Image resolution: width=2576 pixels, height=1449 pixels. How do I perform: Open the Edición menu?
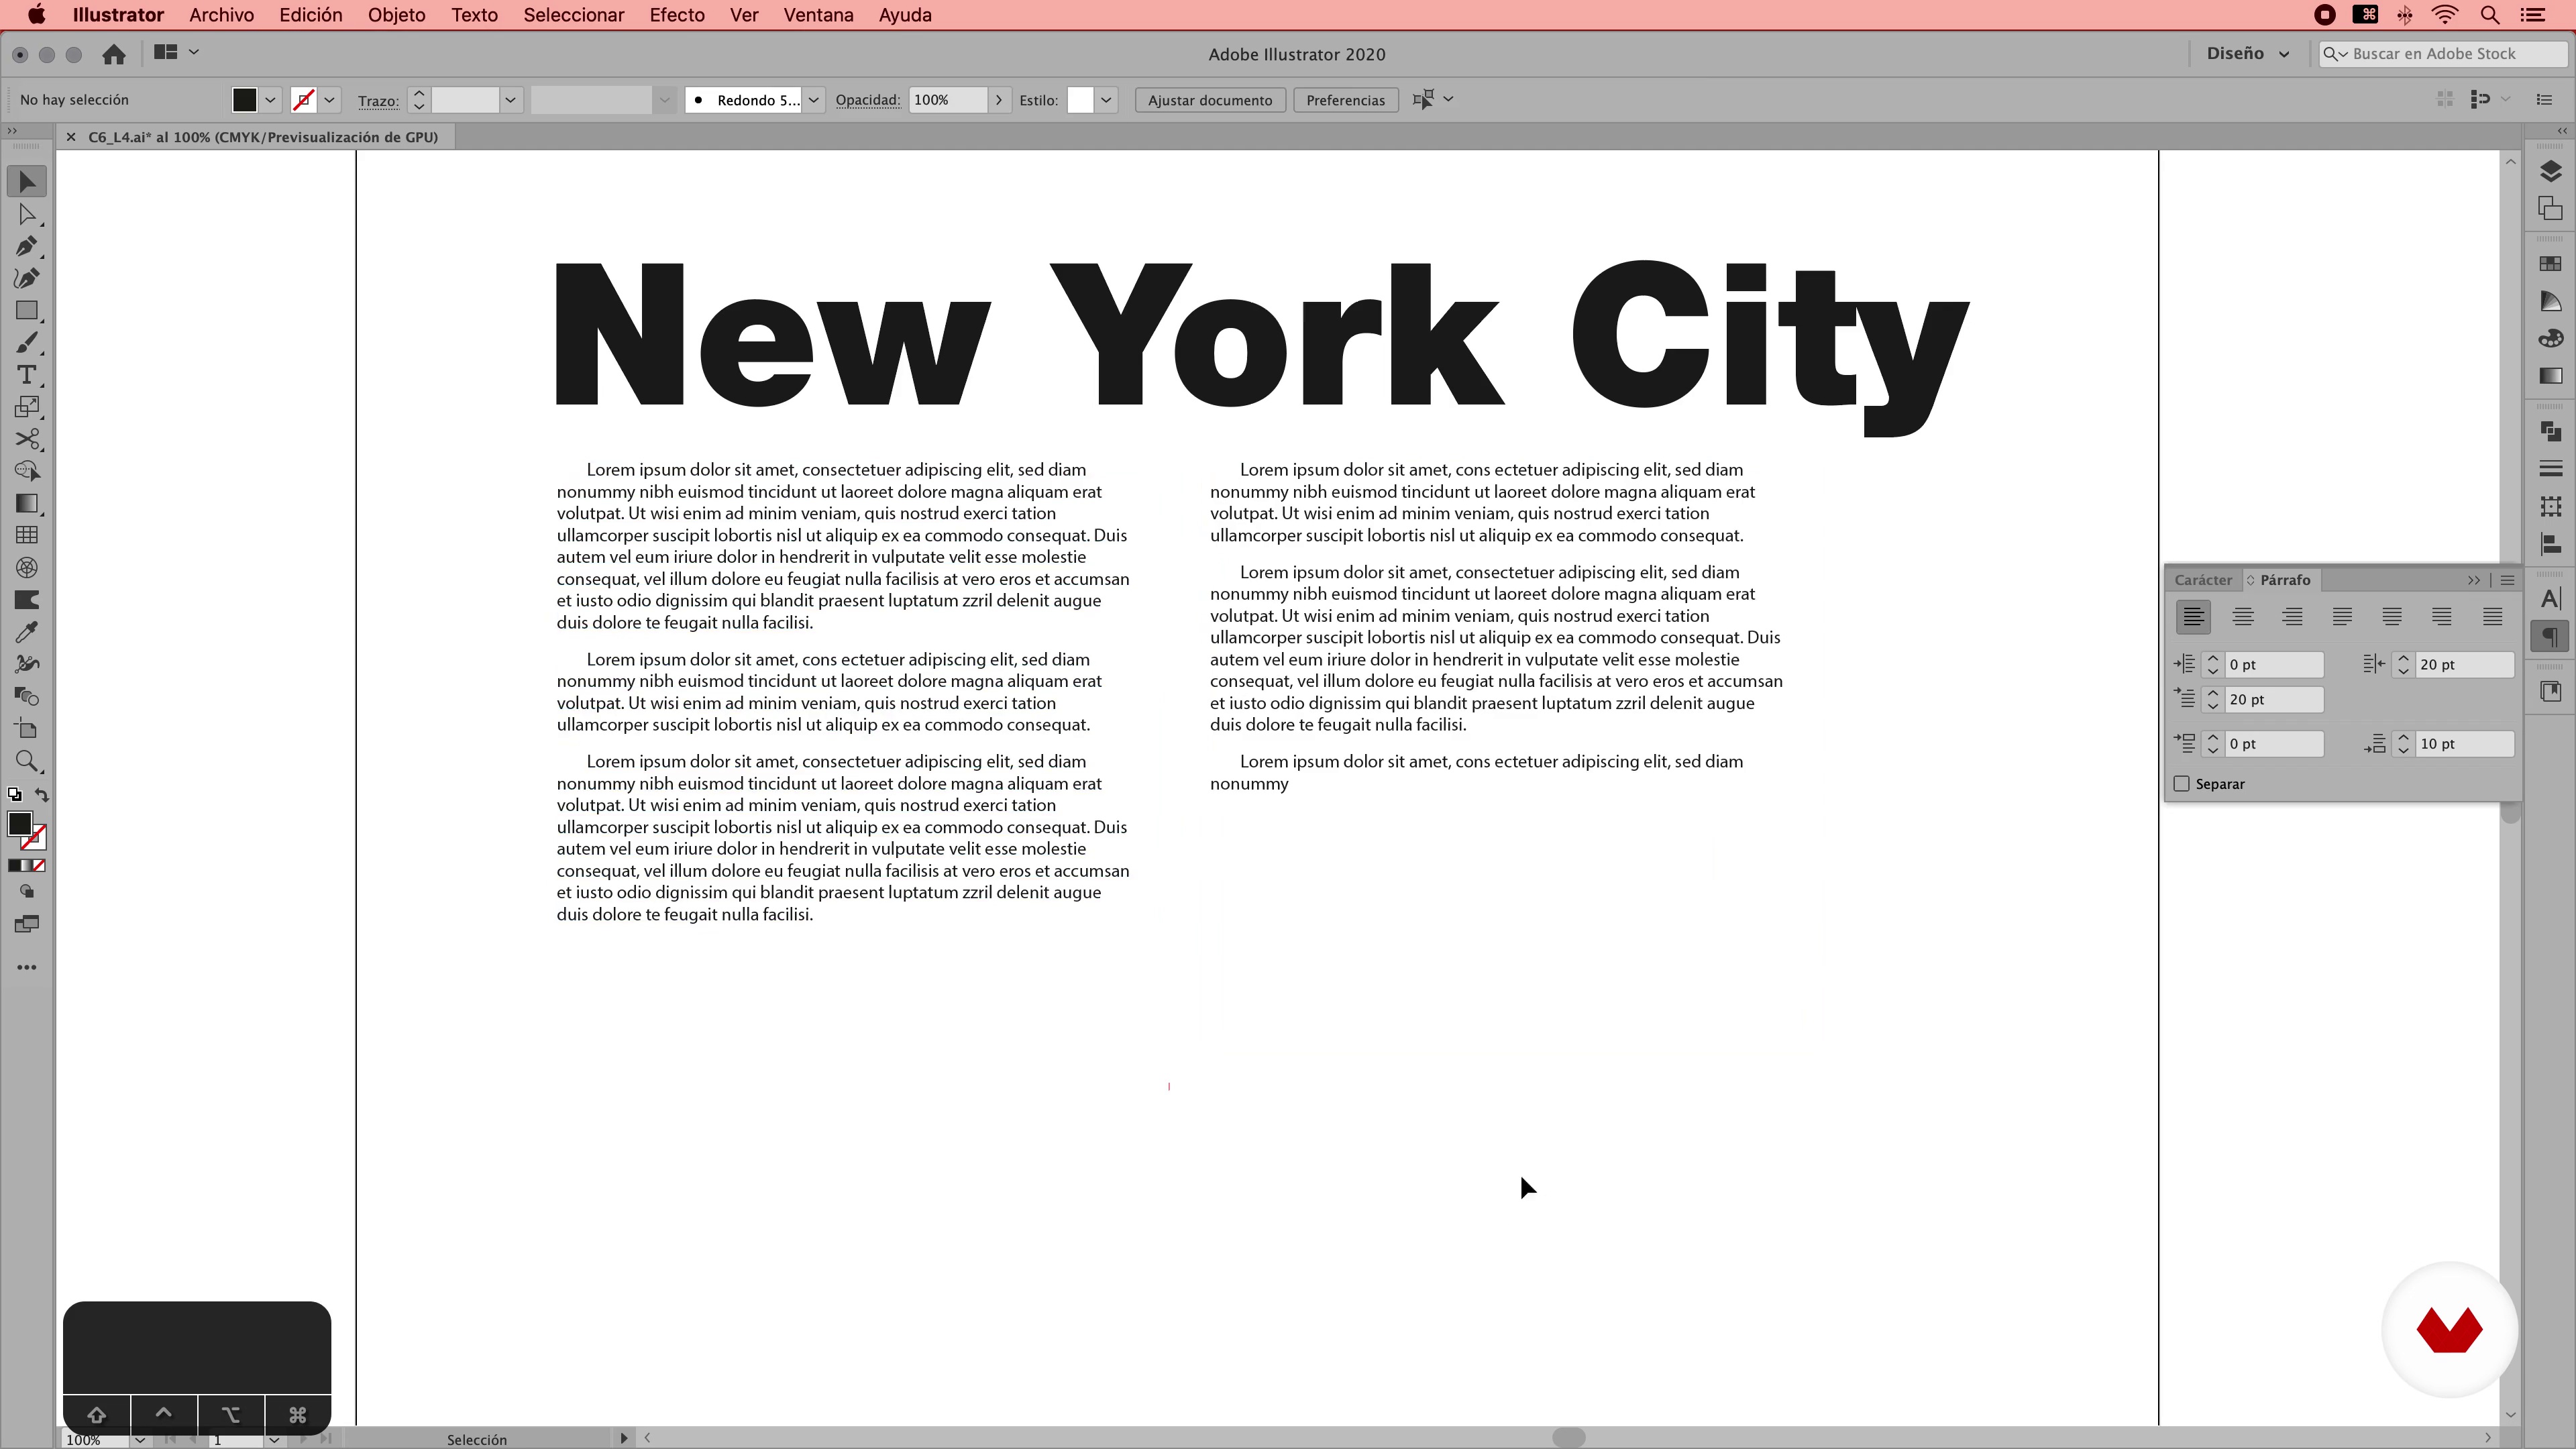(x=310, y=15)
